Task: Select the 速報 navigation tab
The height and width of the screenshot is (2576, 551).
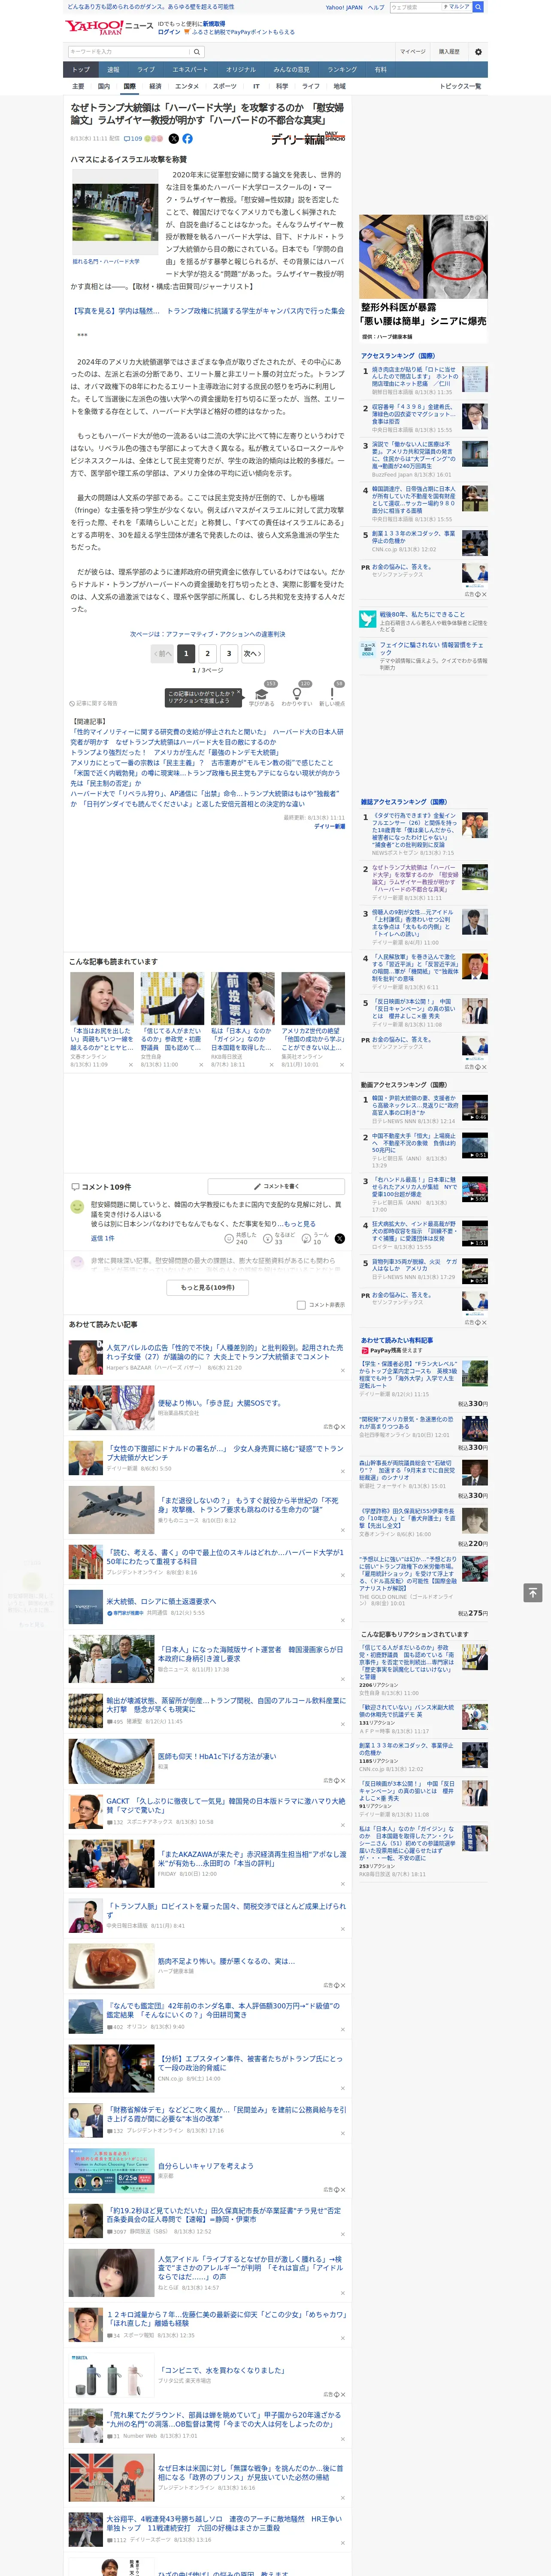Action: click(113, 70)
